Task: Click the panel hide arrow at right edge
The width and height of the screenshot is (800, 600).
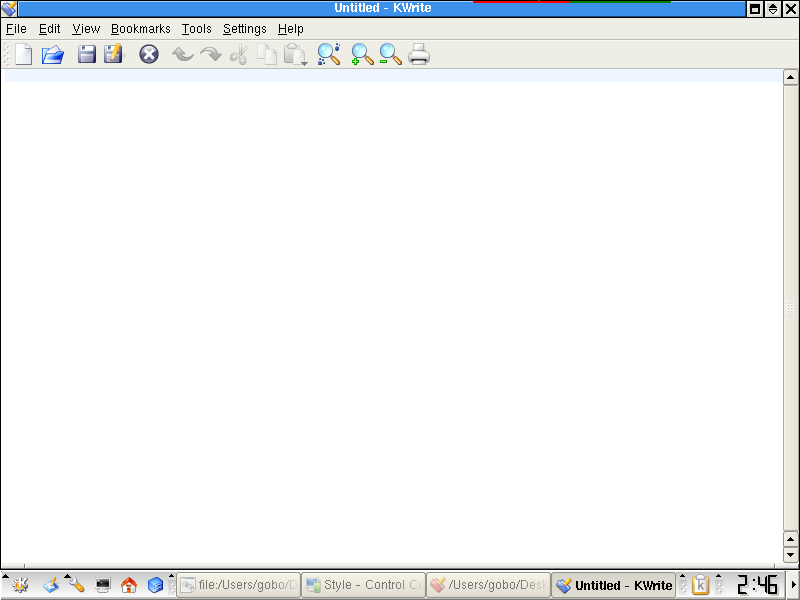Action: (793, 585)
